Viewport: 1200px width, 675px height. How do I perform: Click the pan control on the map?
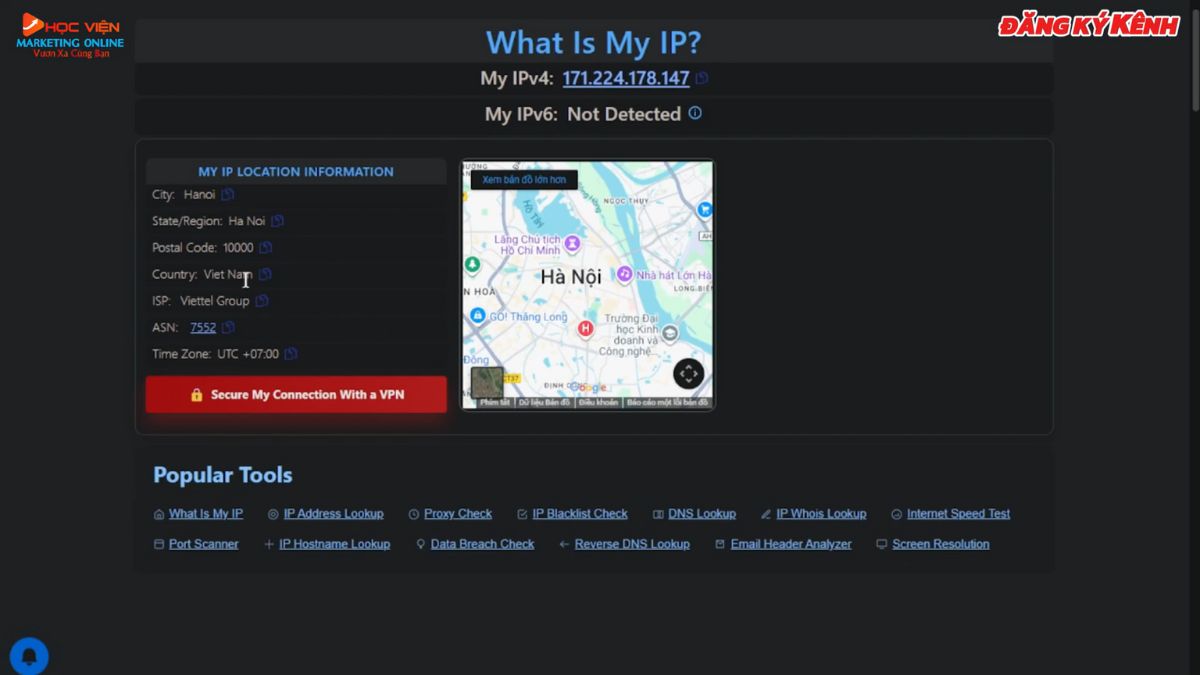pos(688,373)
